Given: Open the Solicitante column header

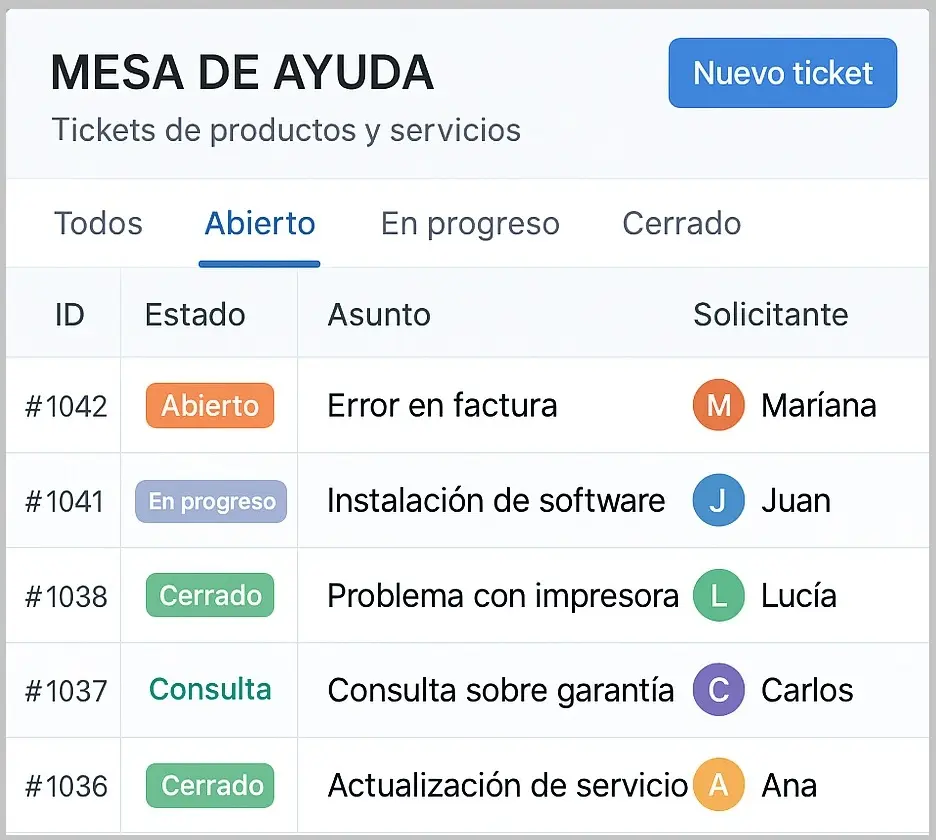Looking at the screenshot, I should coord(770,314).
